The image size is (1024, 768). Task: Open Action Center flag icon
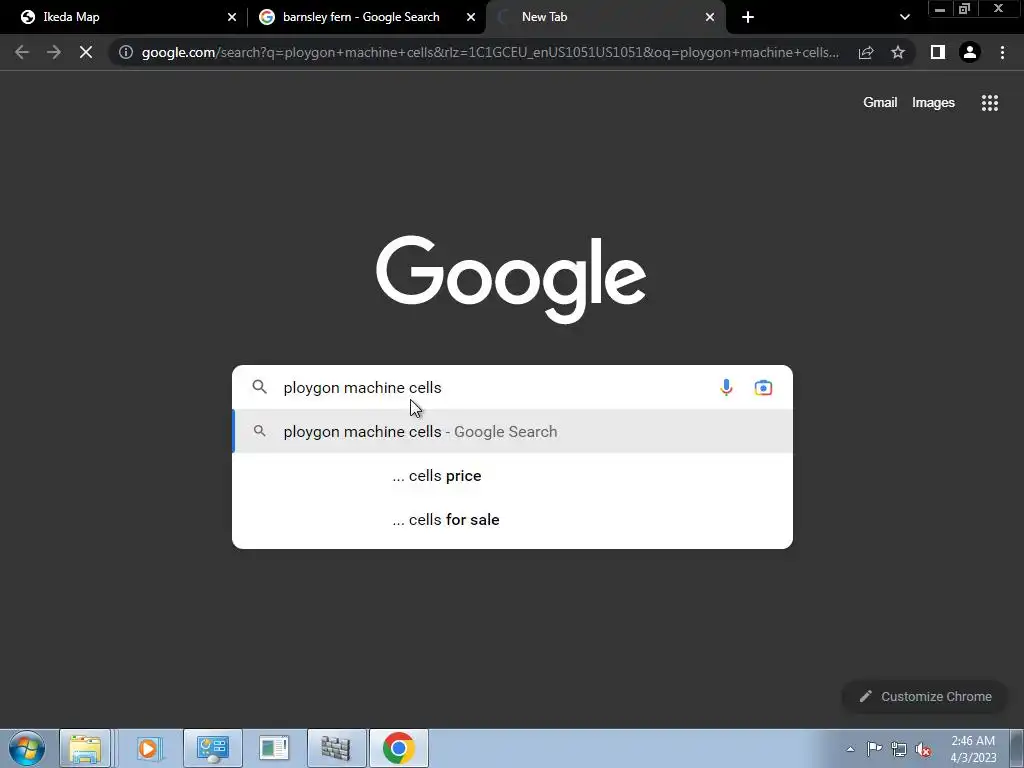pyautogui.click(x=874, y=748)
